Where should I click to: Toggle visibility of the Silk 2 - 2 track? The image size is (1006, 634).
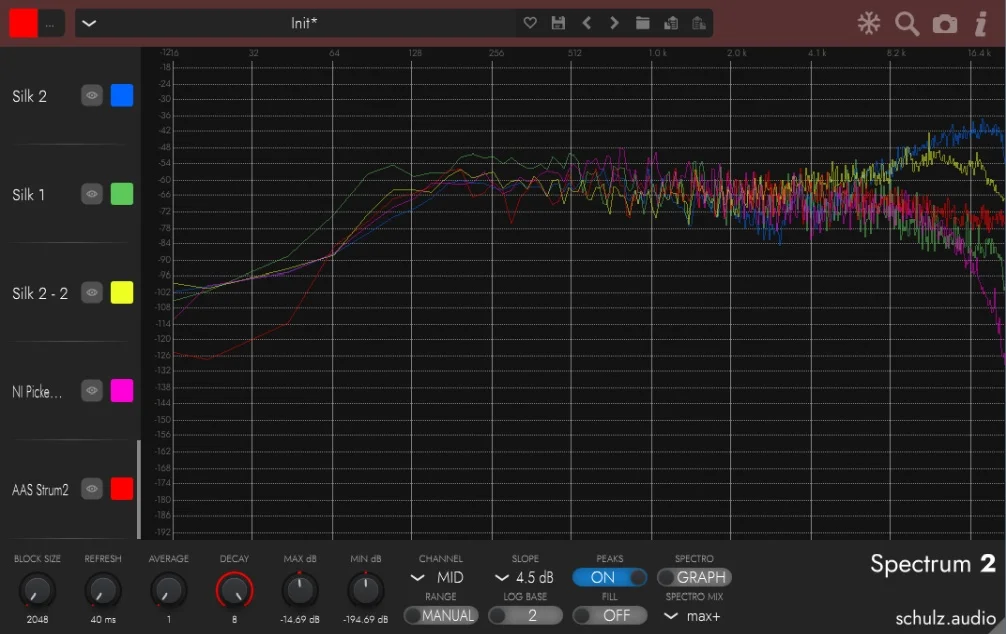tap(92, 293)
